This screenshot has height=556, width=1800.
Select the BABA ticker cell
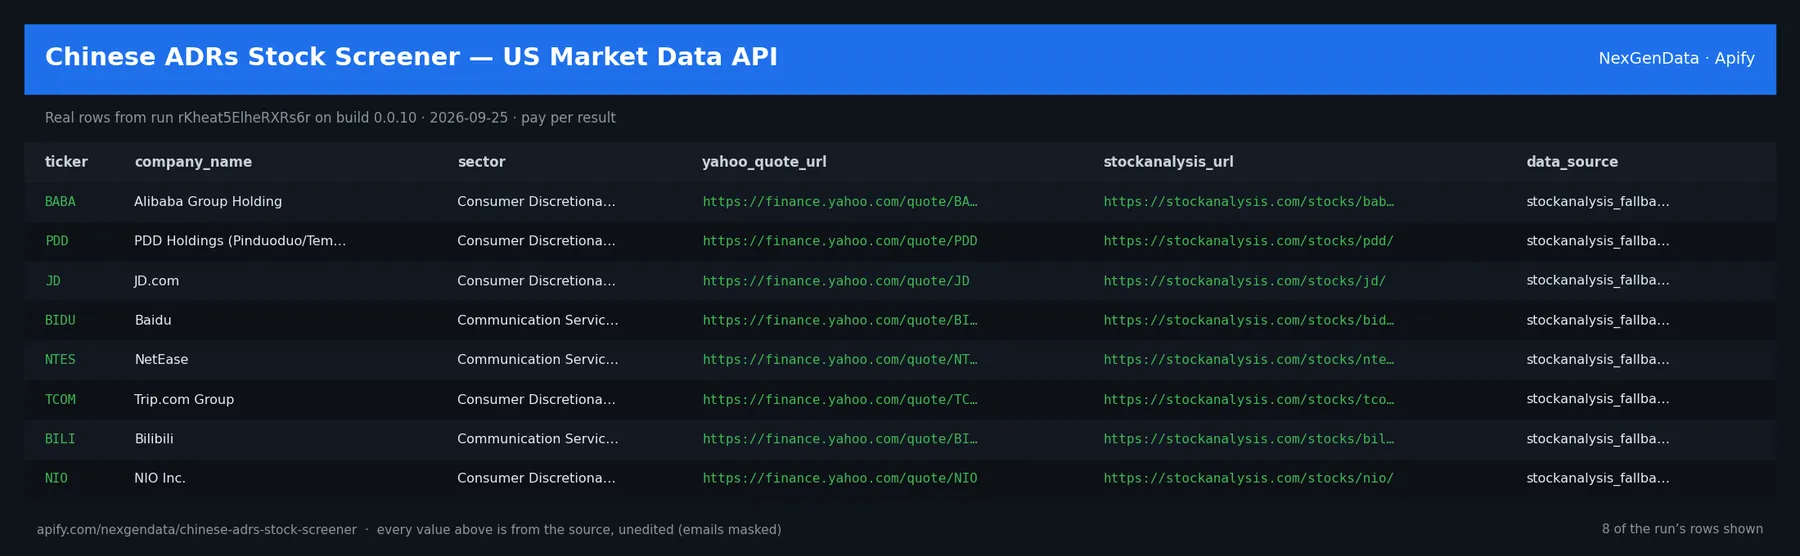pyautogui.click(x=60, y=202)
